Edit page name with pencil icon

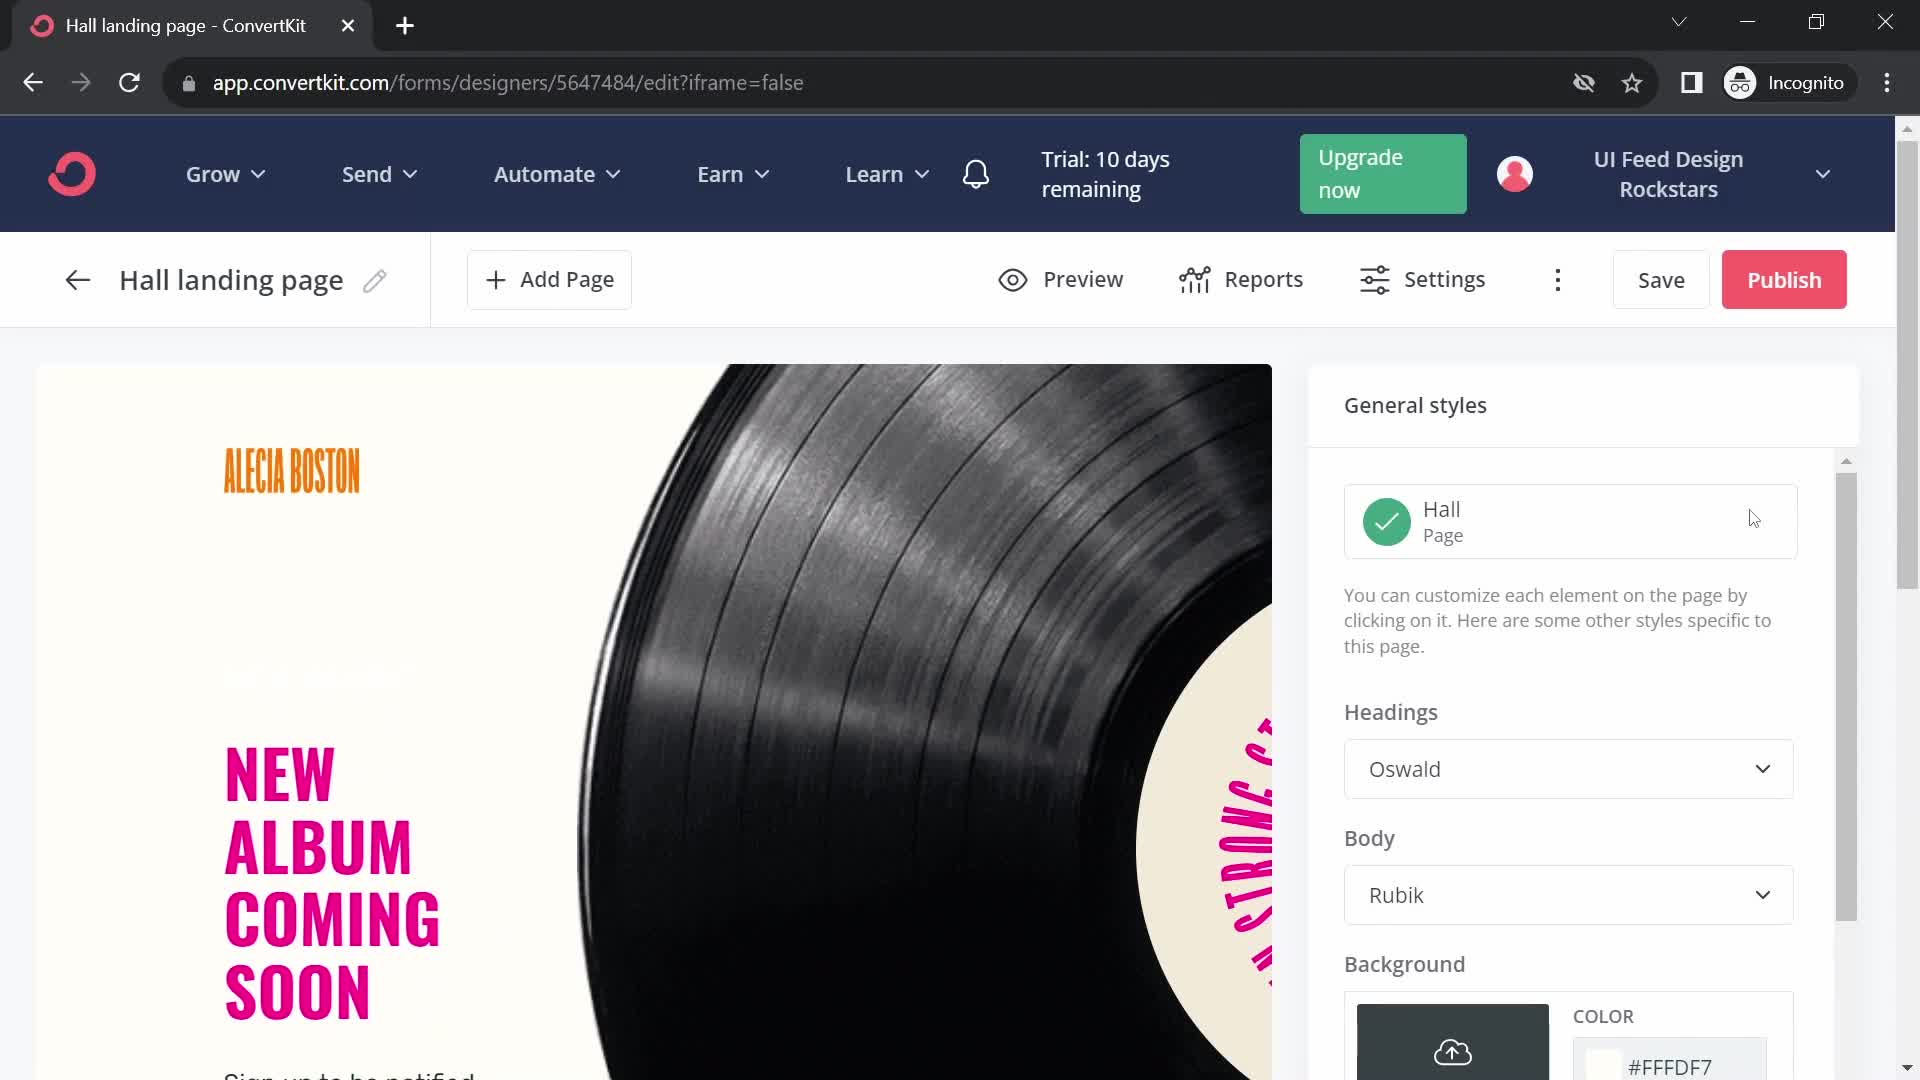coord(375,281)
